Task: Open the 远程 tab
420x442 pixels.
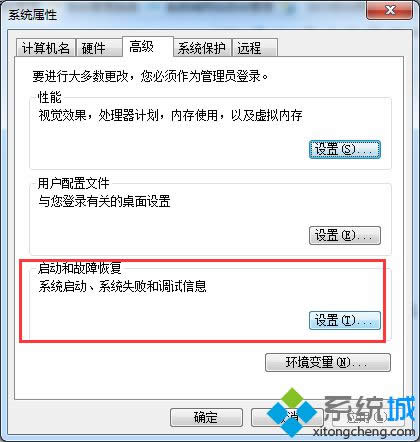Action: [x=255, y=48]
